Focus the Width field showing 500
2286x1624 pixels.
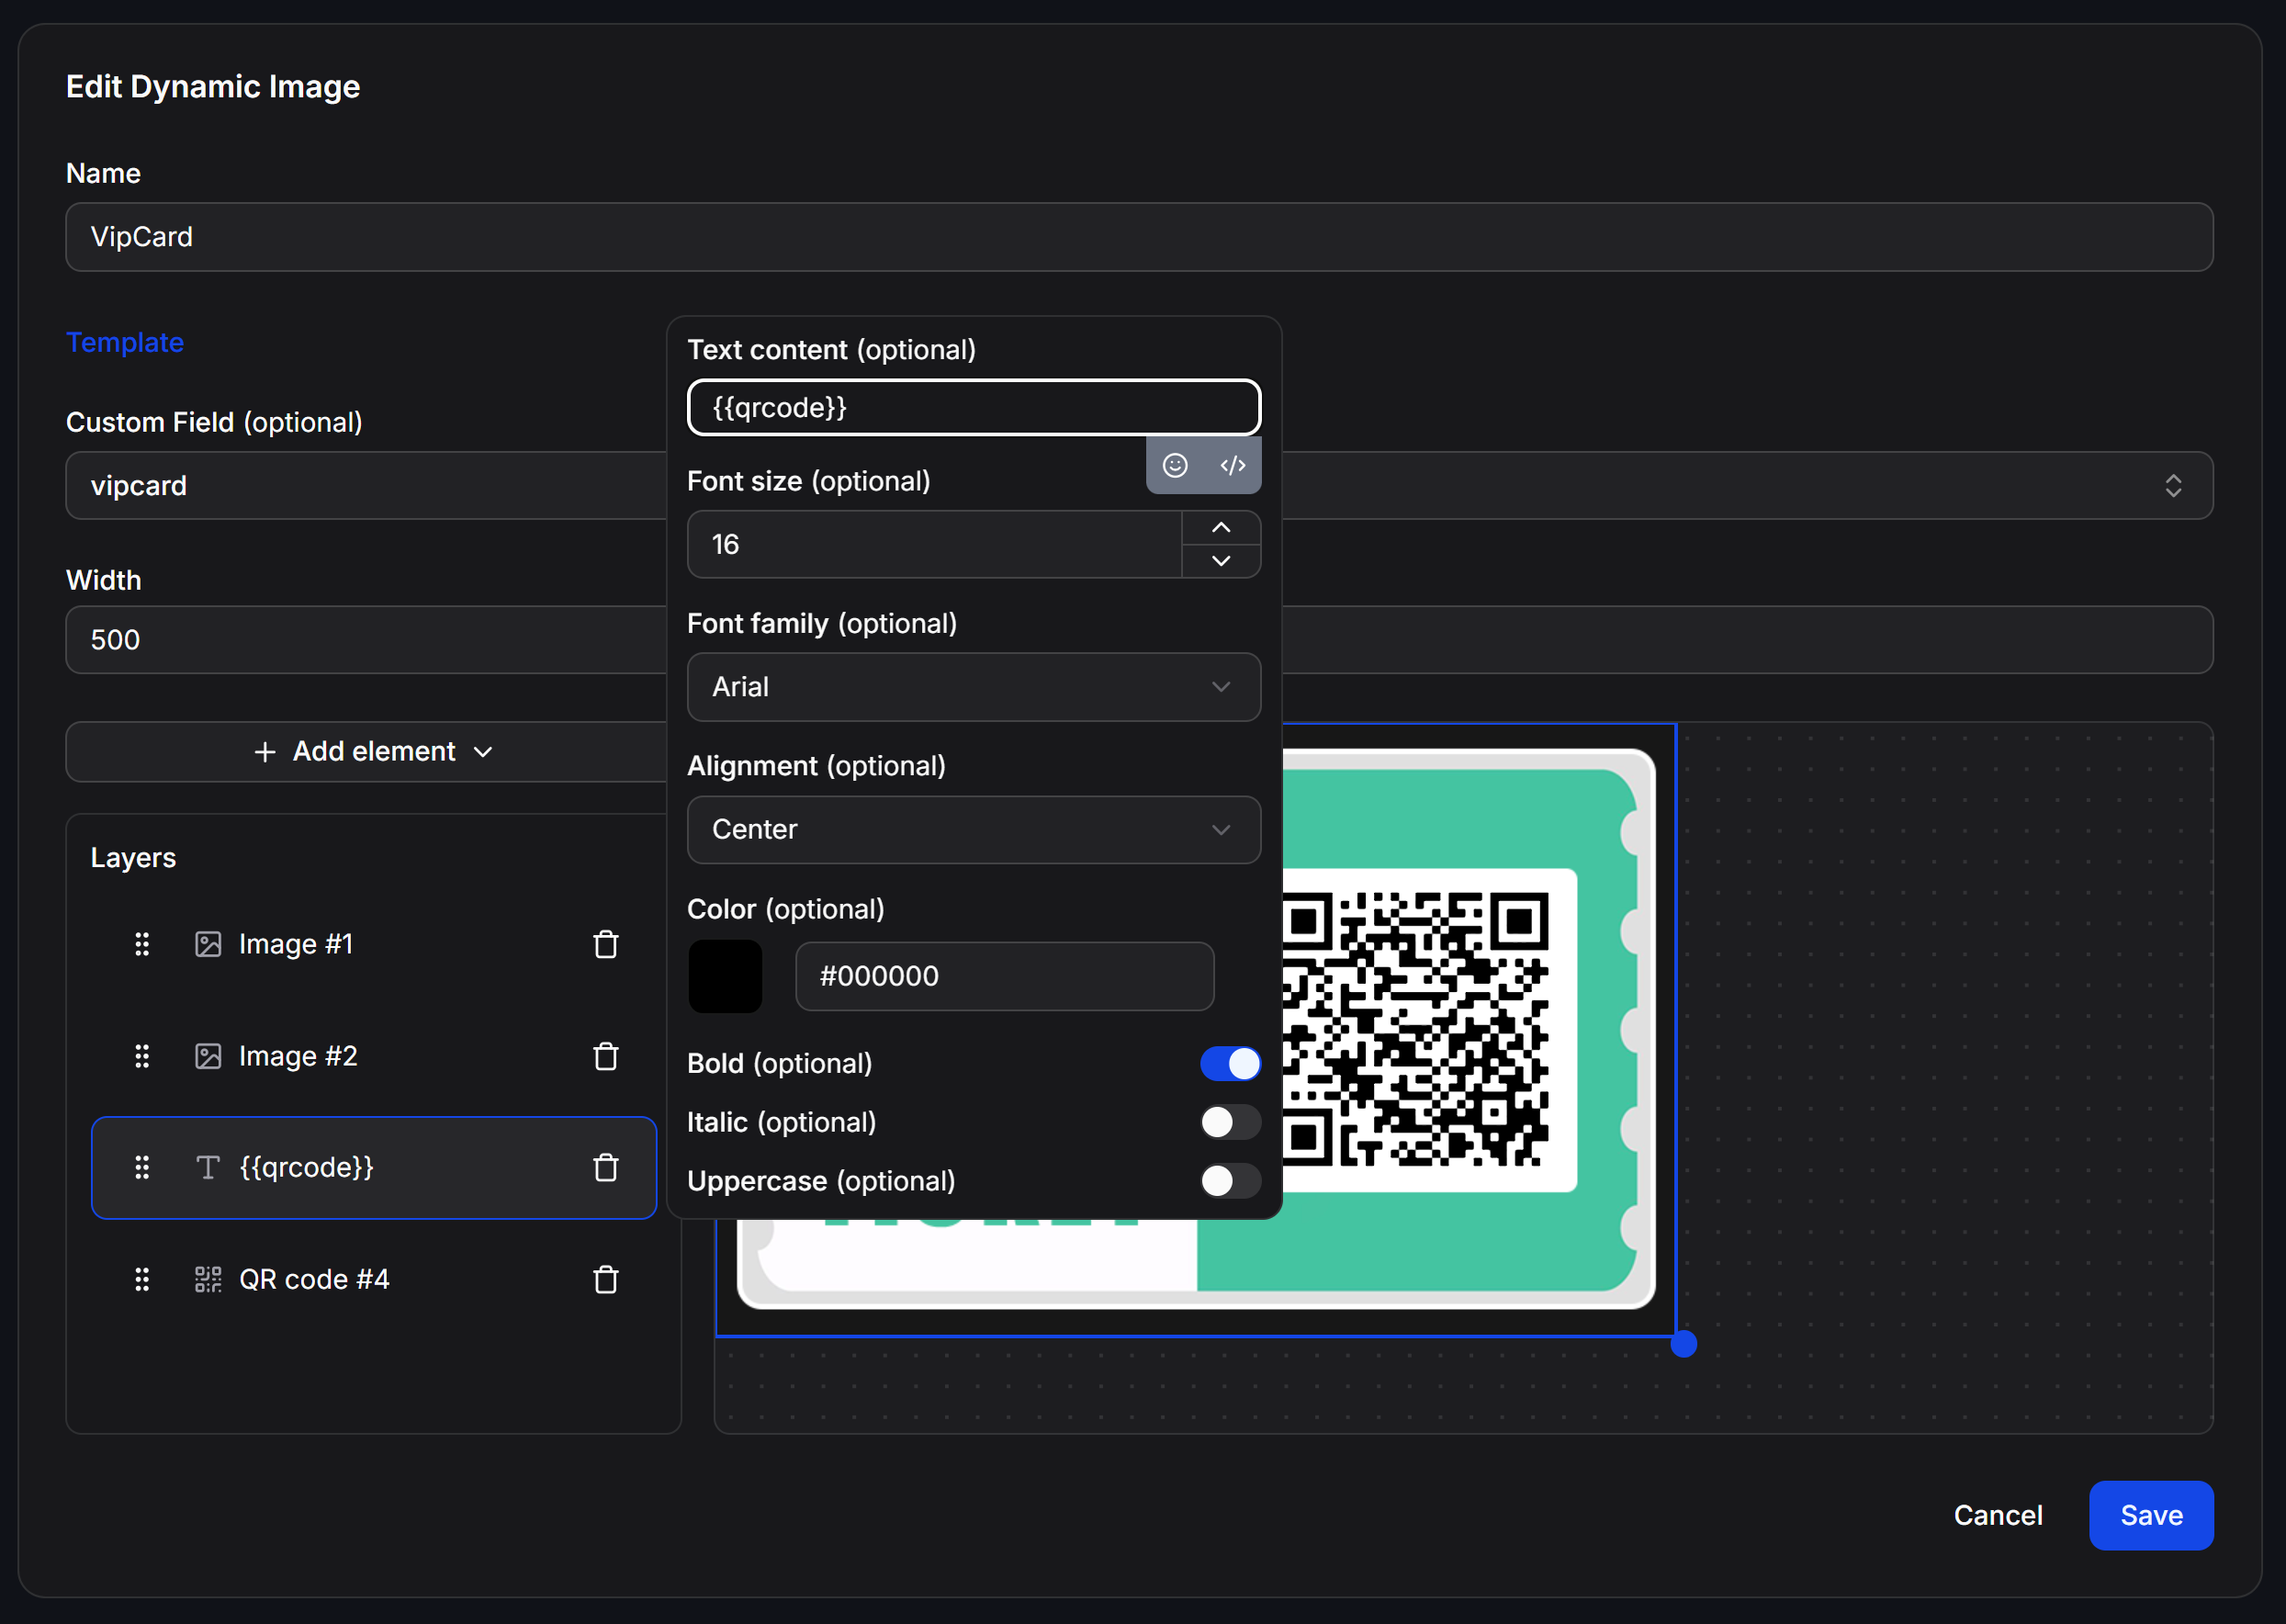click(367, 640)
